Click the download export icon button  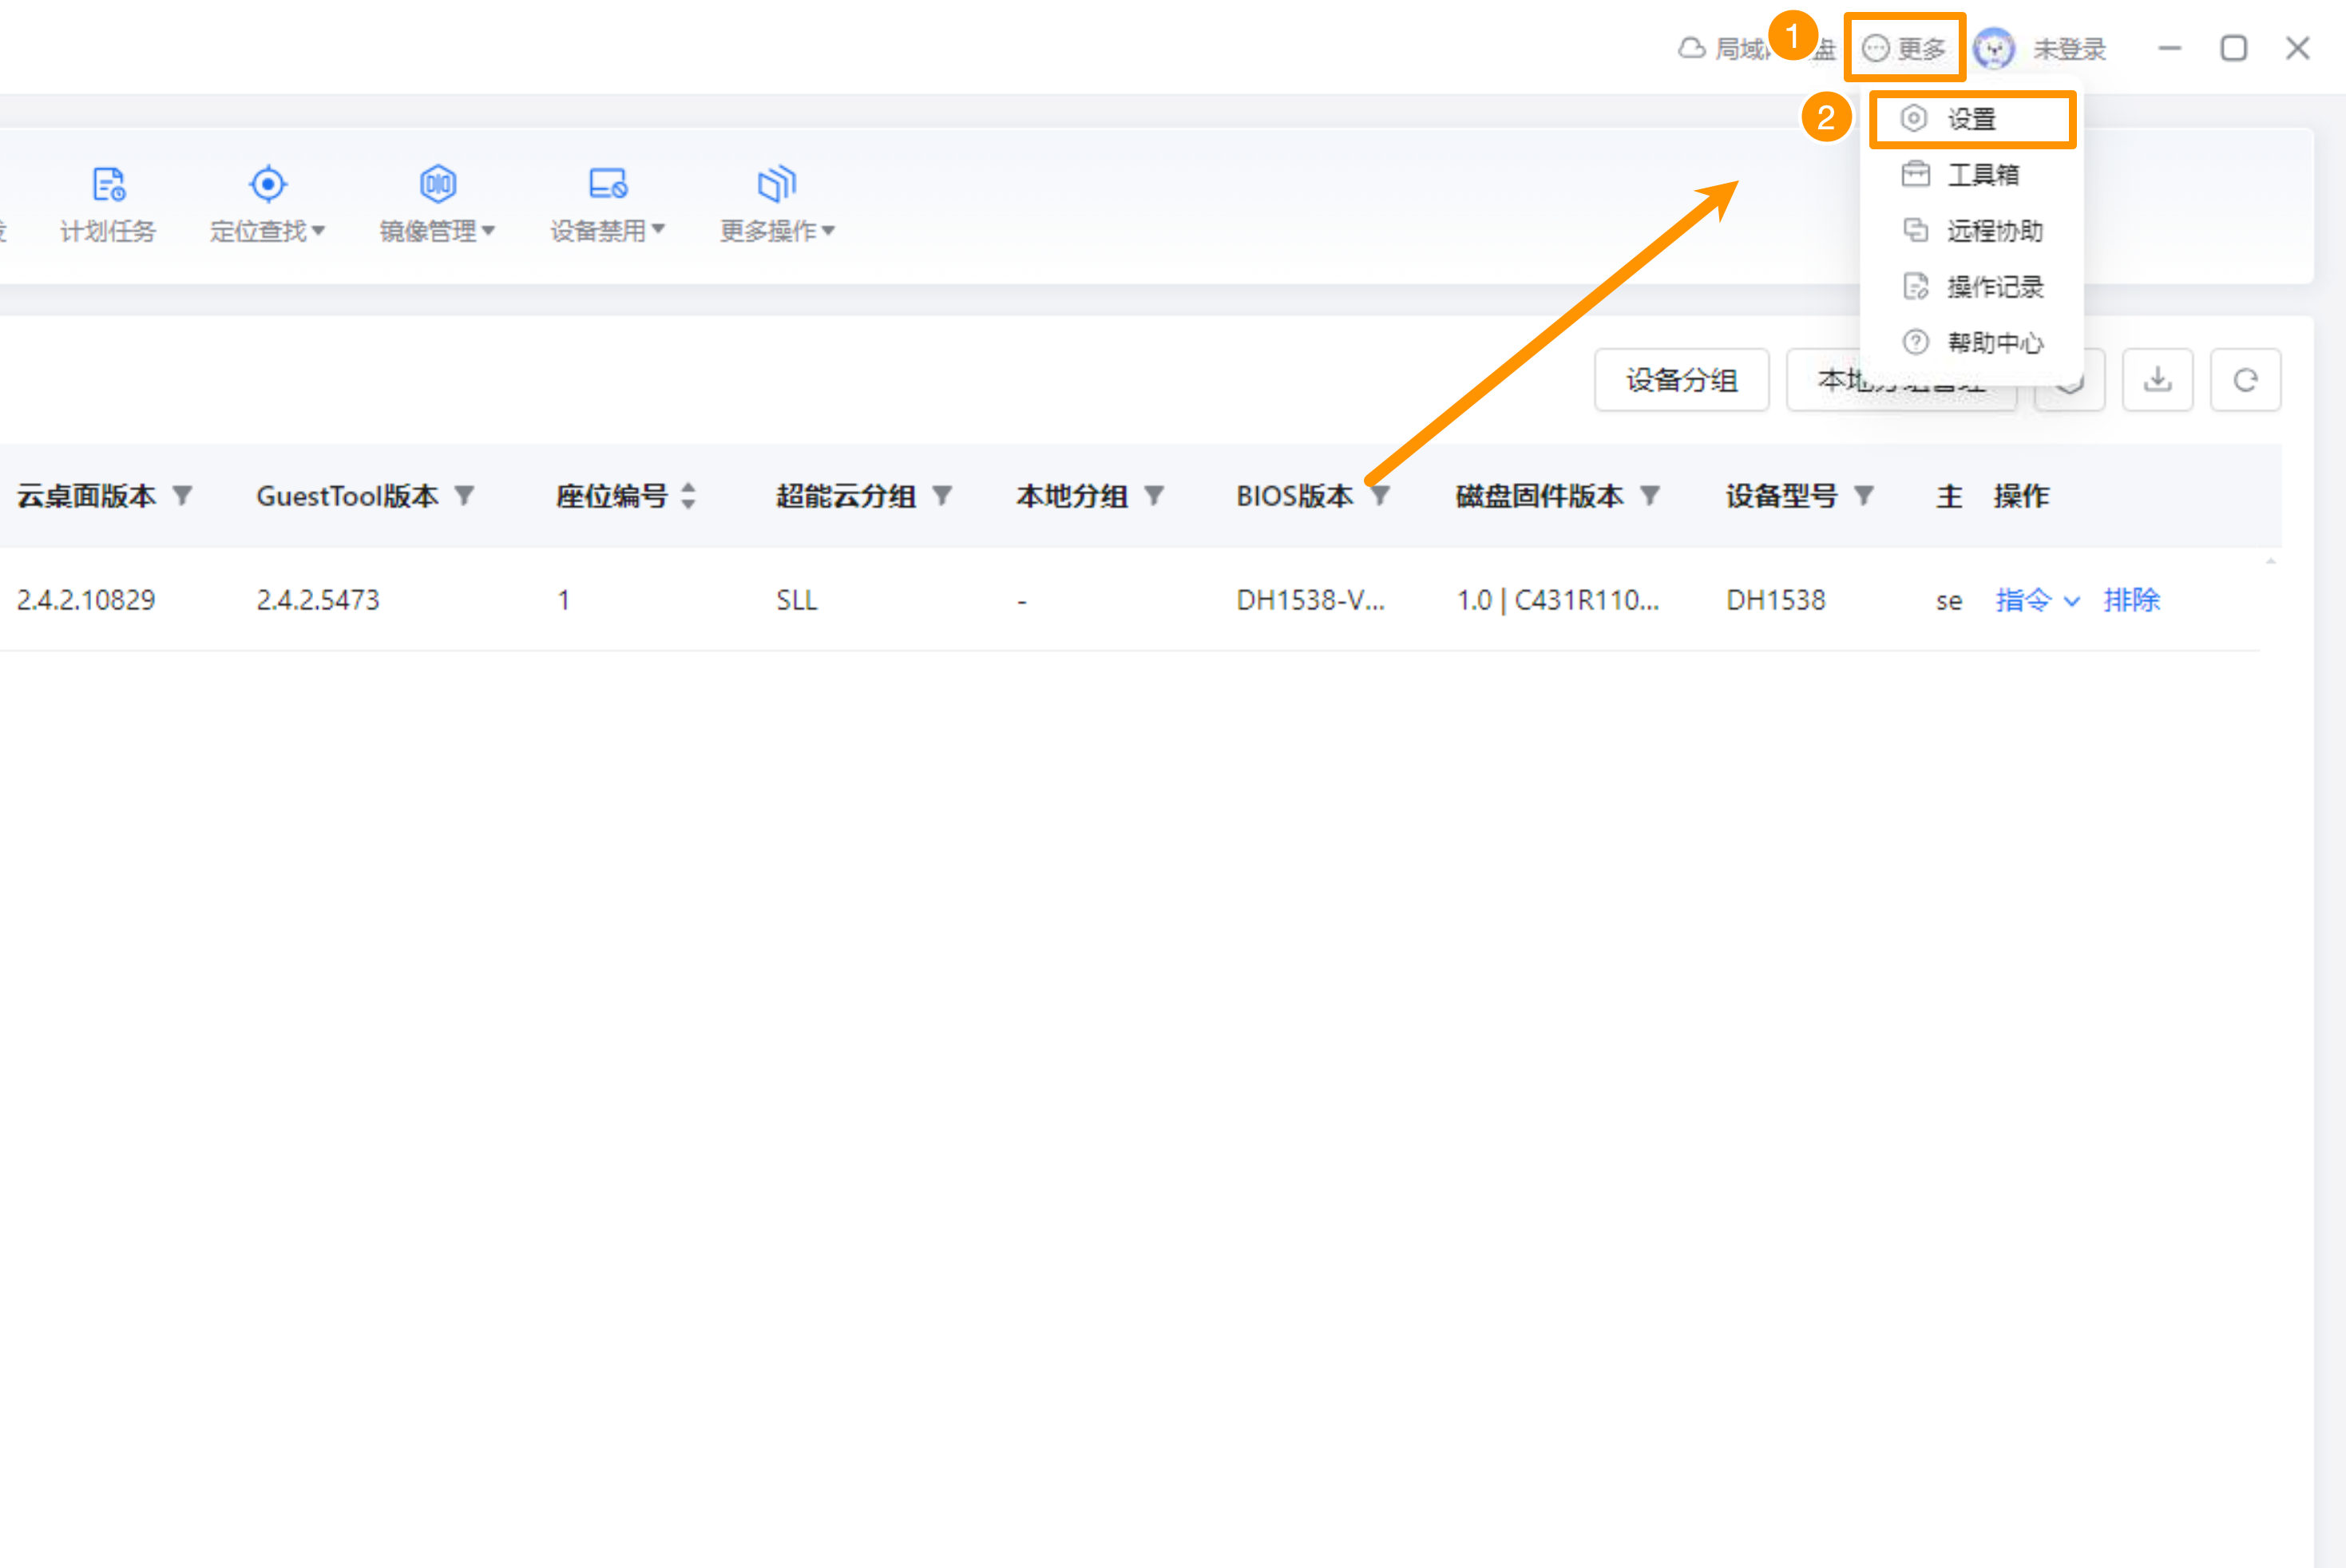click(x=2157, y=380)
